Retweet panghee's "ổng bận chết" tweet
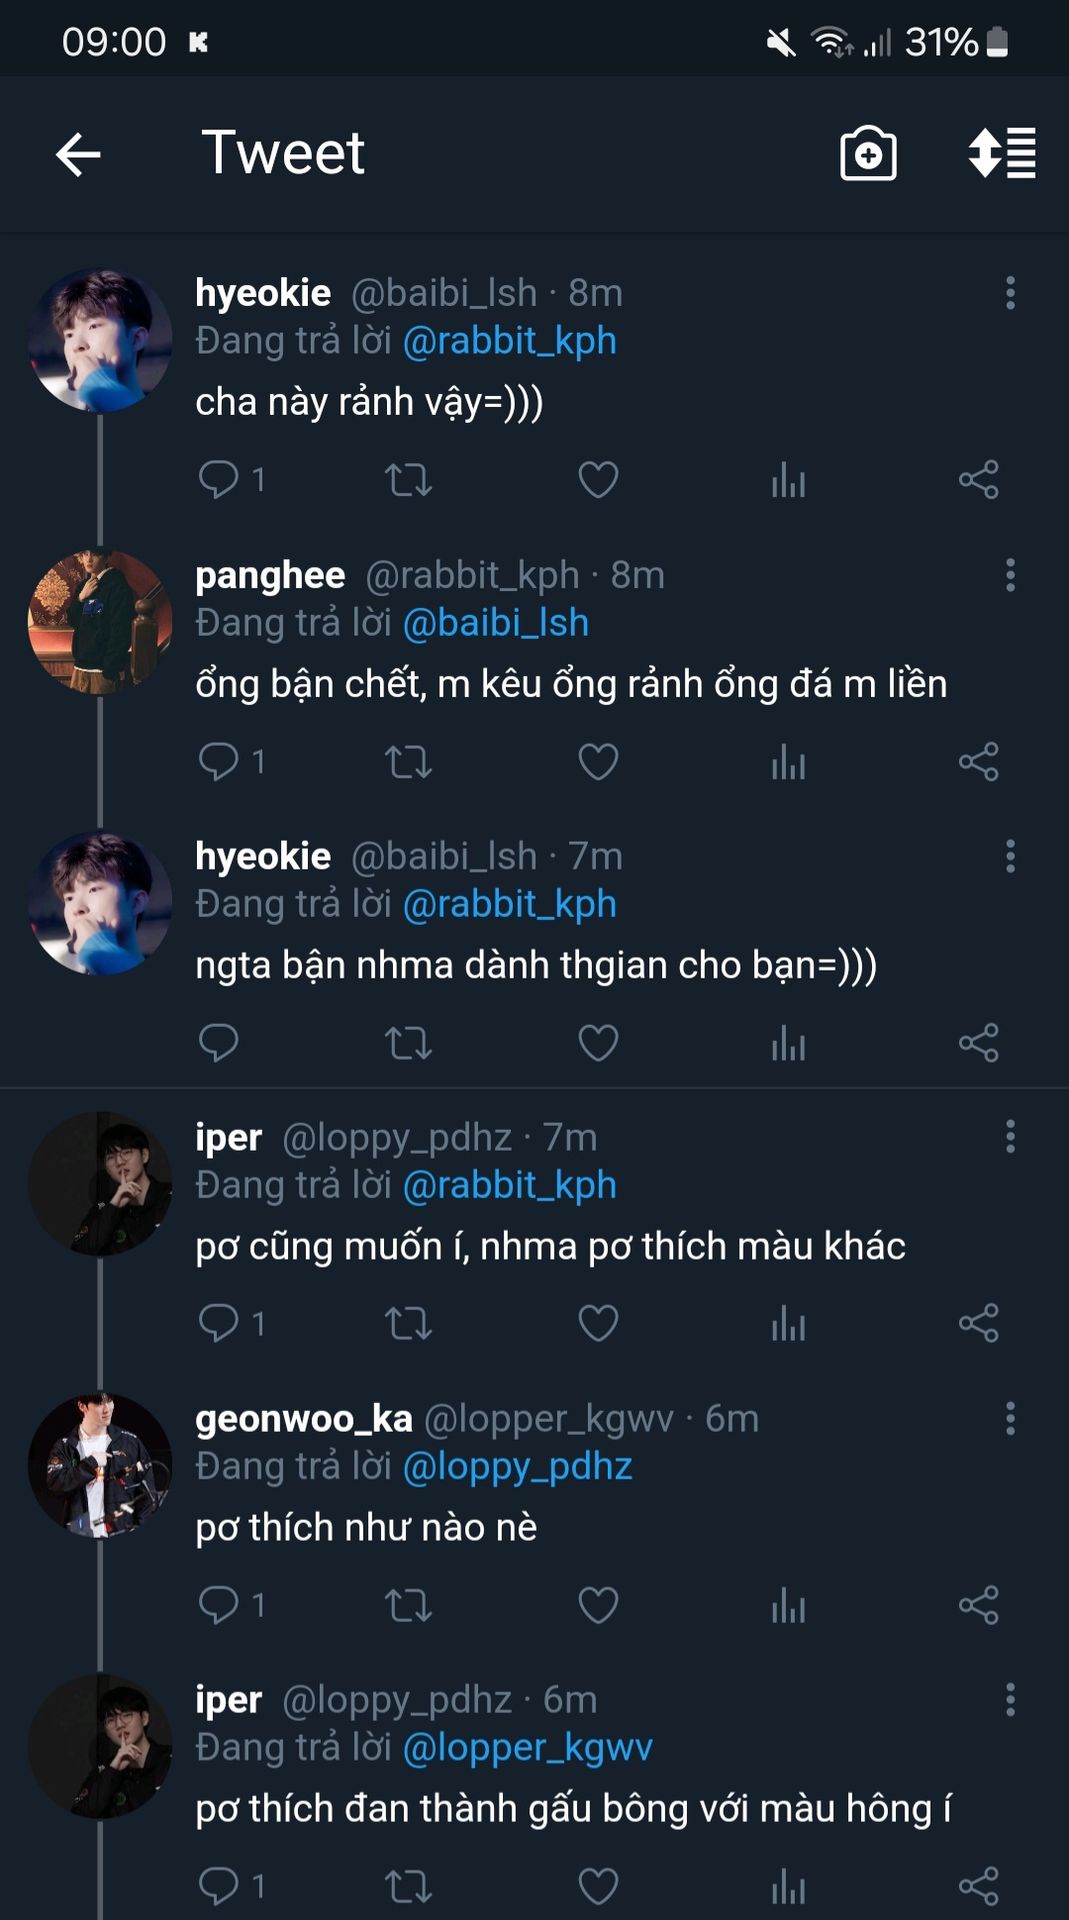Screen dimensions: 1069x1920 (408, 762)
